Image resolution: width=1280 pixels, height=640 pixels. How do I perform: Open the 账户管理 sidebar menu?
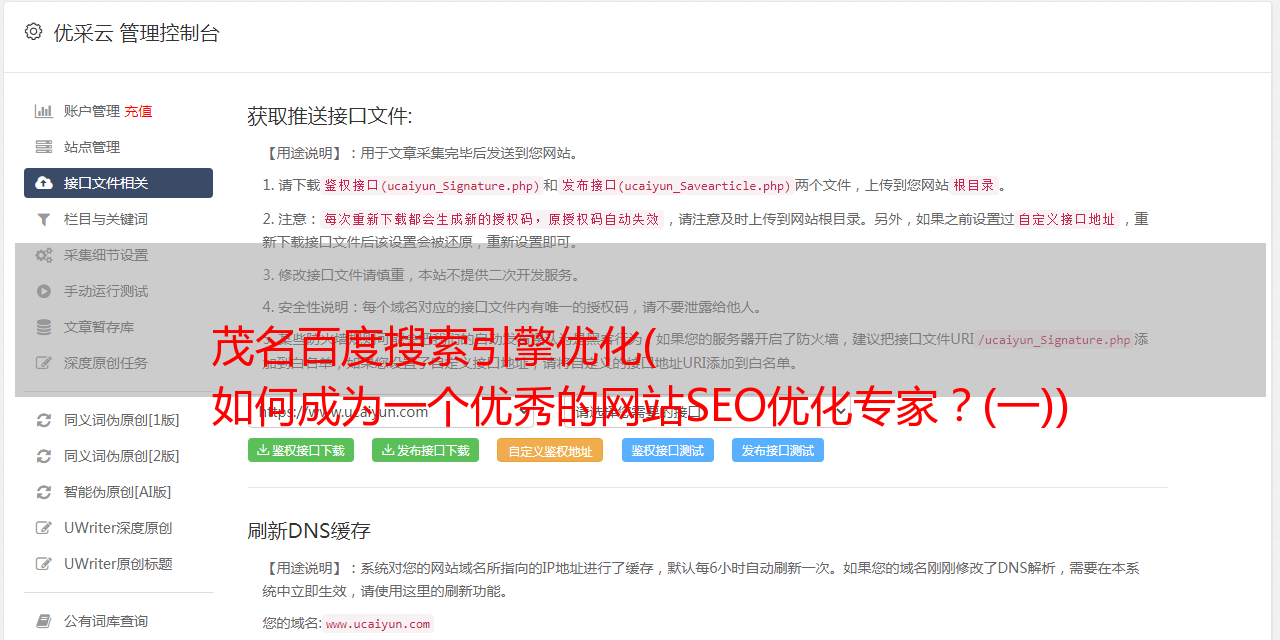pyautogui.click(x=92, y=111)
